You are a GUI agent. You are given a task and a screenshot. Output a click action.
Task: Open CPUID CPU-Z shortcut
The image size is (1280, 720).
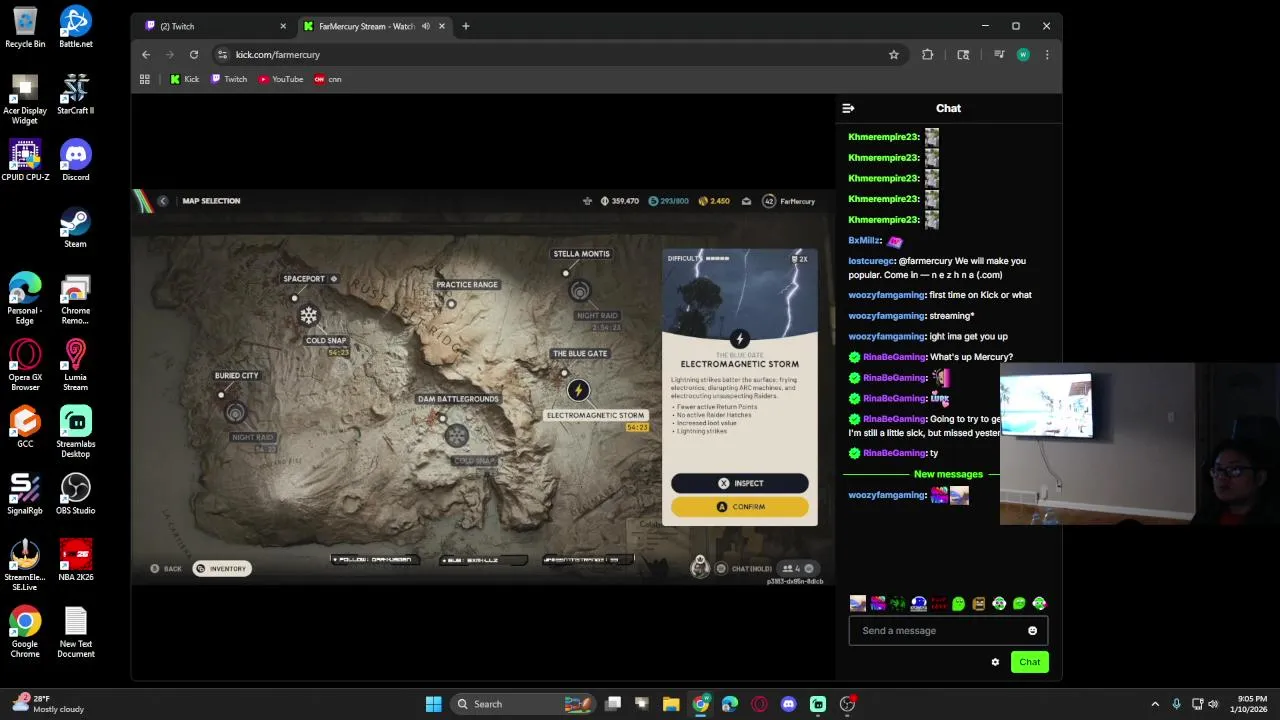point(25,161)
